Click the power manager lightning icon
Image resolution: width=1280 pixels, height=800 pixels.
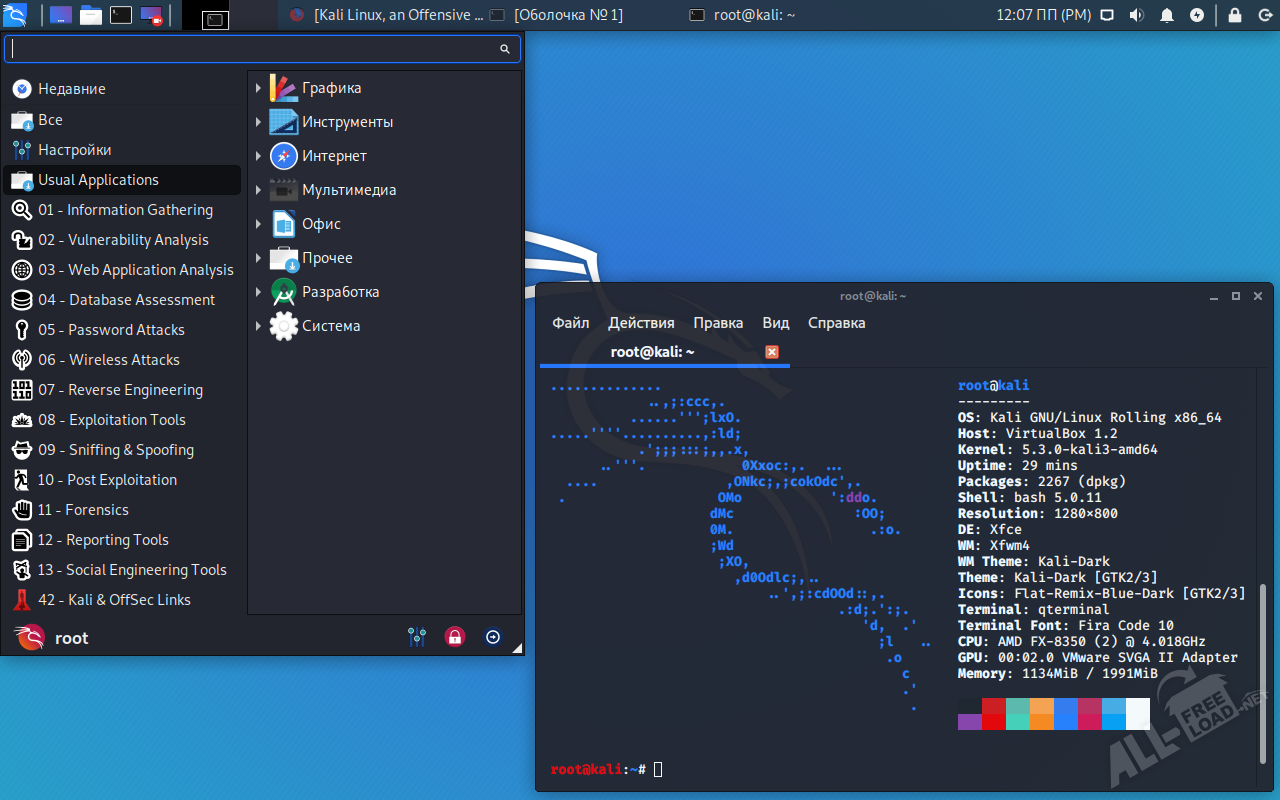[x=1197, y=15]
